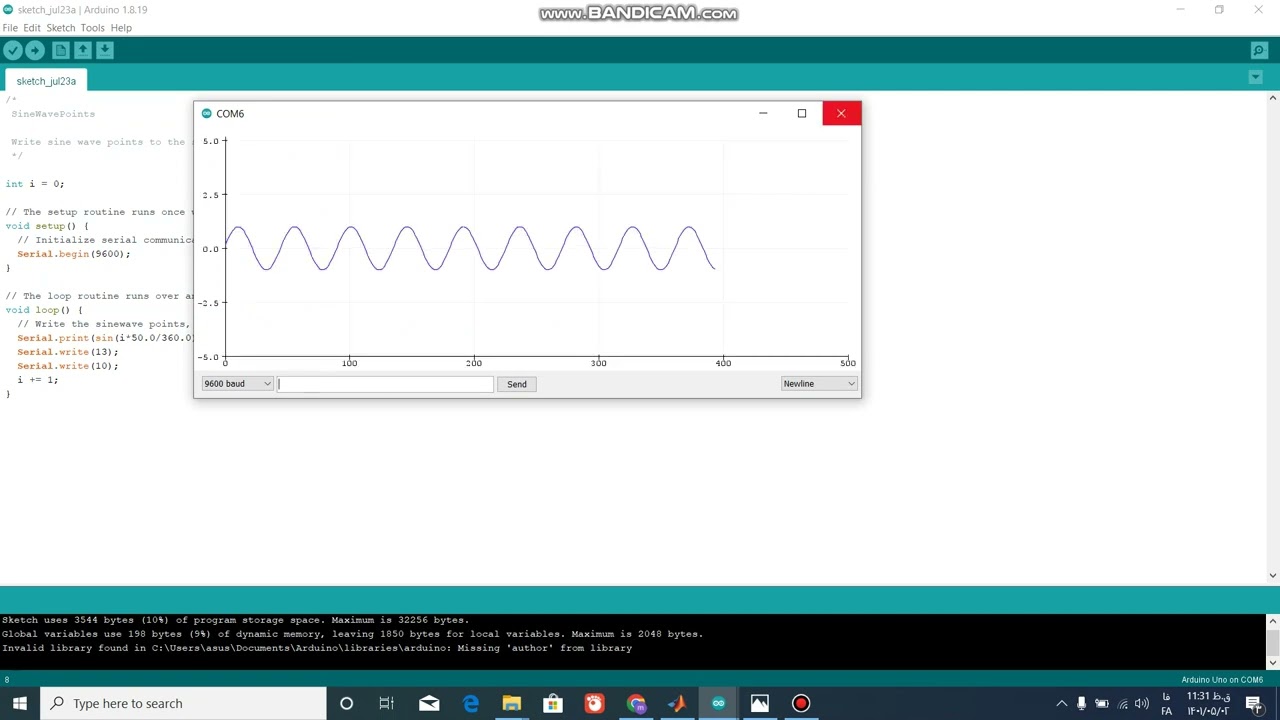Open Cortana circle icon on taskbar
Image resolution: width=1280 pixels, height=720 pixels.
[x=346, y=704]
